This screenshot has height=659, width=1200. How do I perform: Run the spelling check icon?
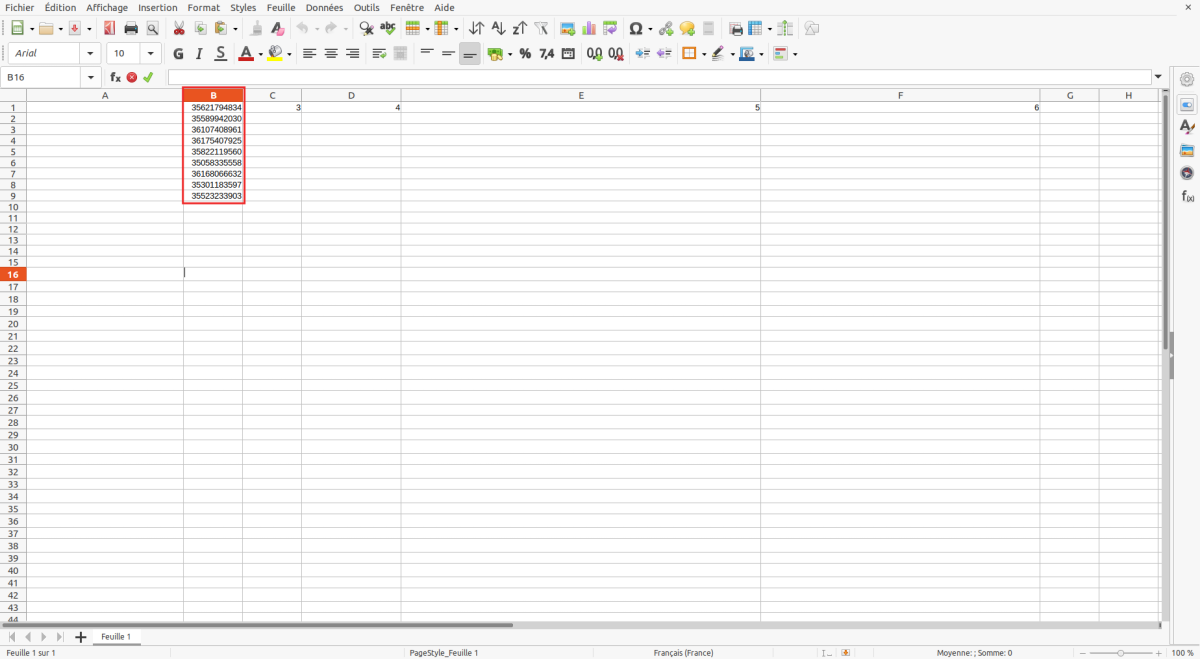click(x=388, y=29)
